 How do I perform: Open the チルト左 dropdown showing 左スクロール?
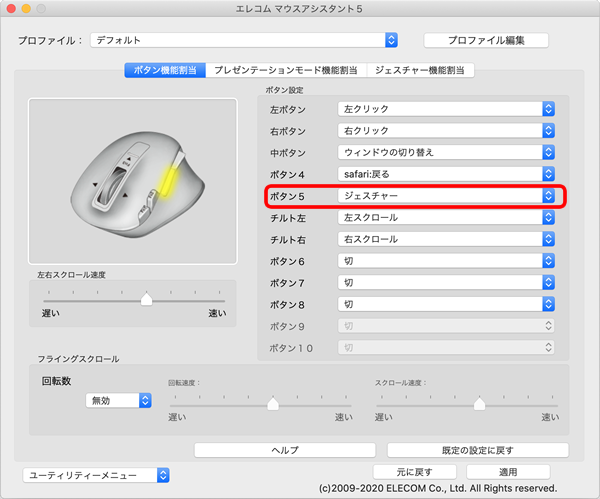(x=446, y=218)
